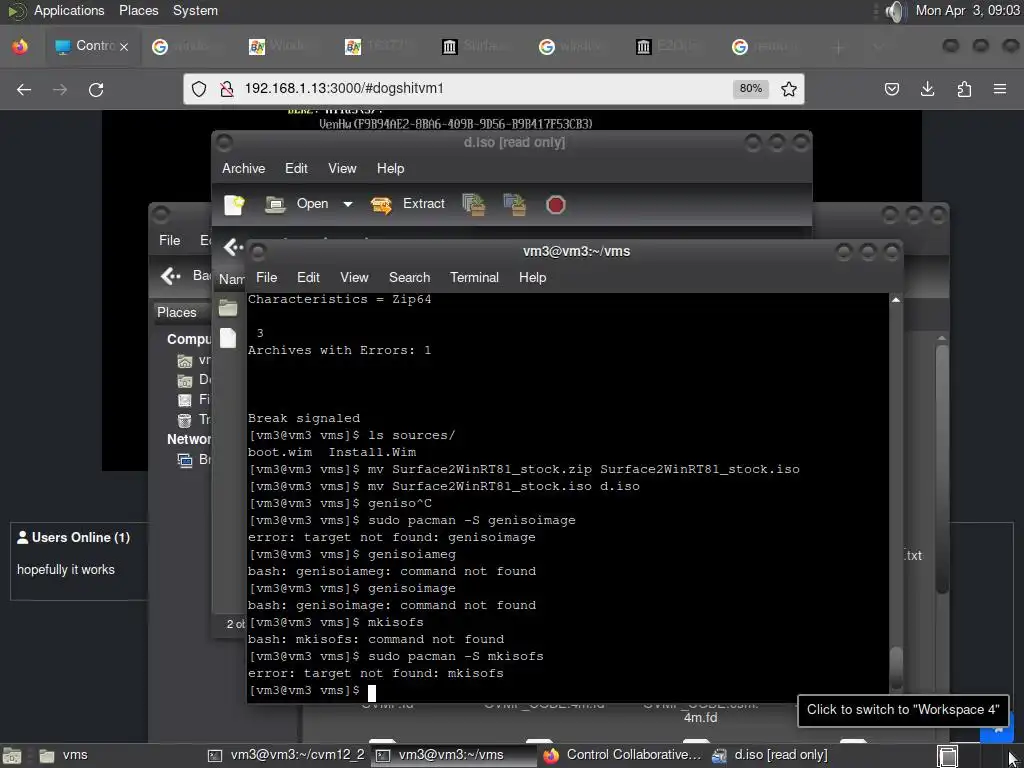Open the Applications menu in top panel

tap(69, 10)
